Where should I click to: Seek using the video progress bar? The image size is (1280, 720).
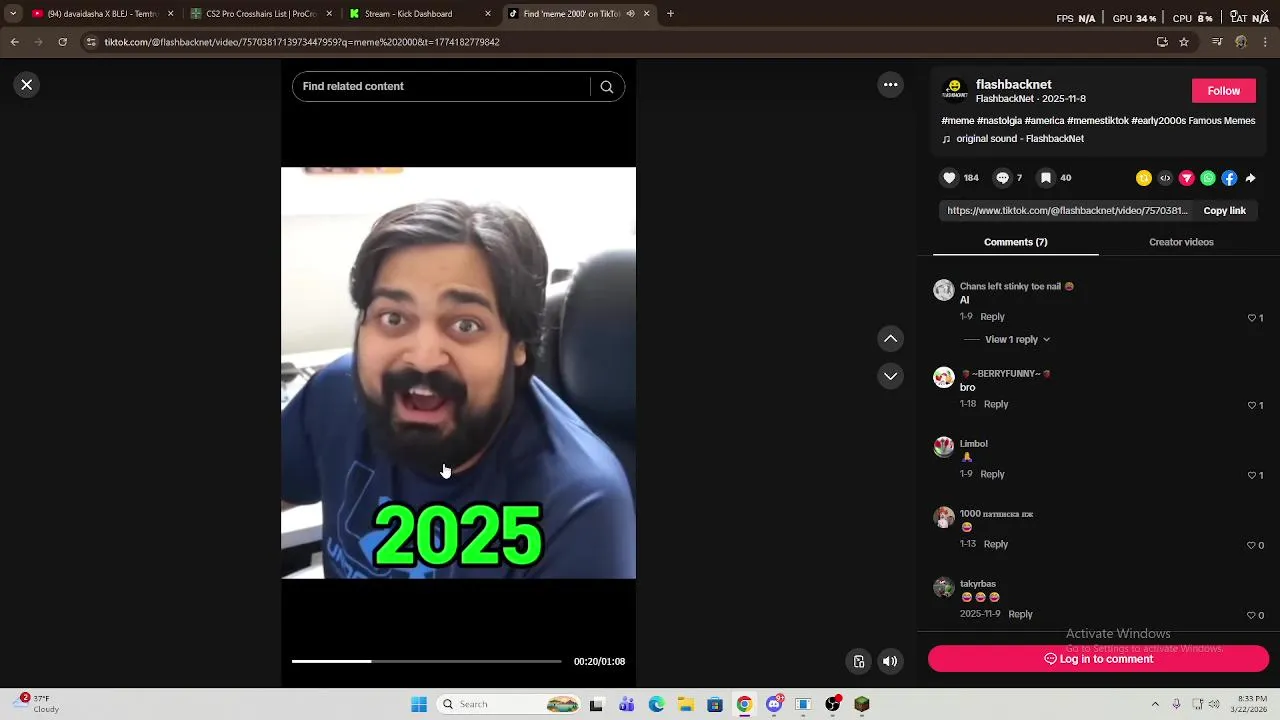pyautogui.click(x=426, y=661)
